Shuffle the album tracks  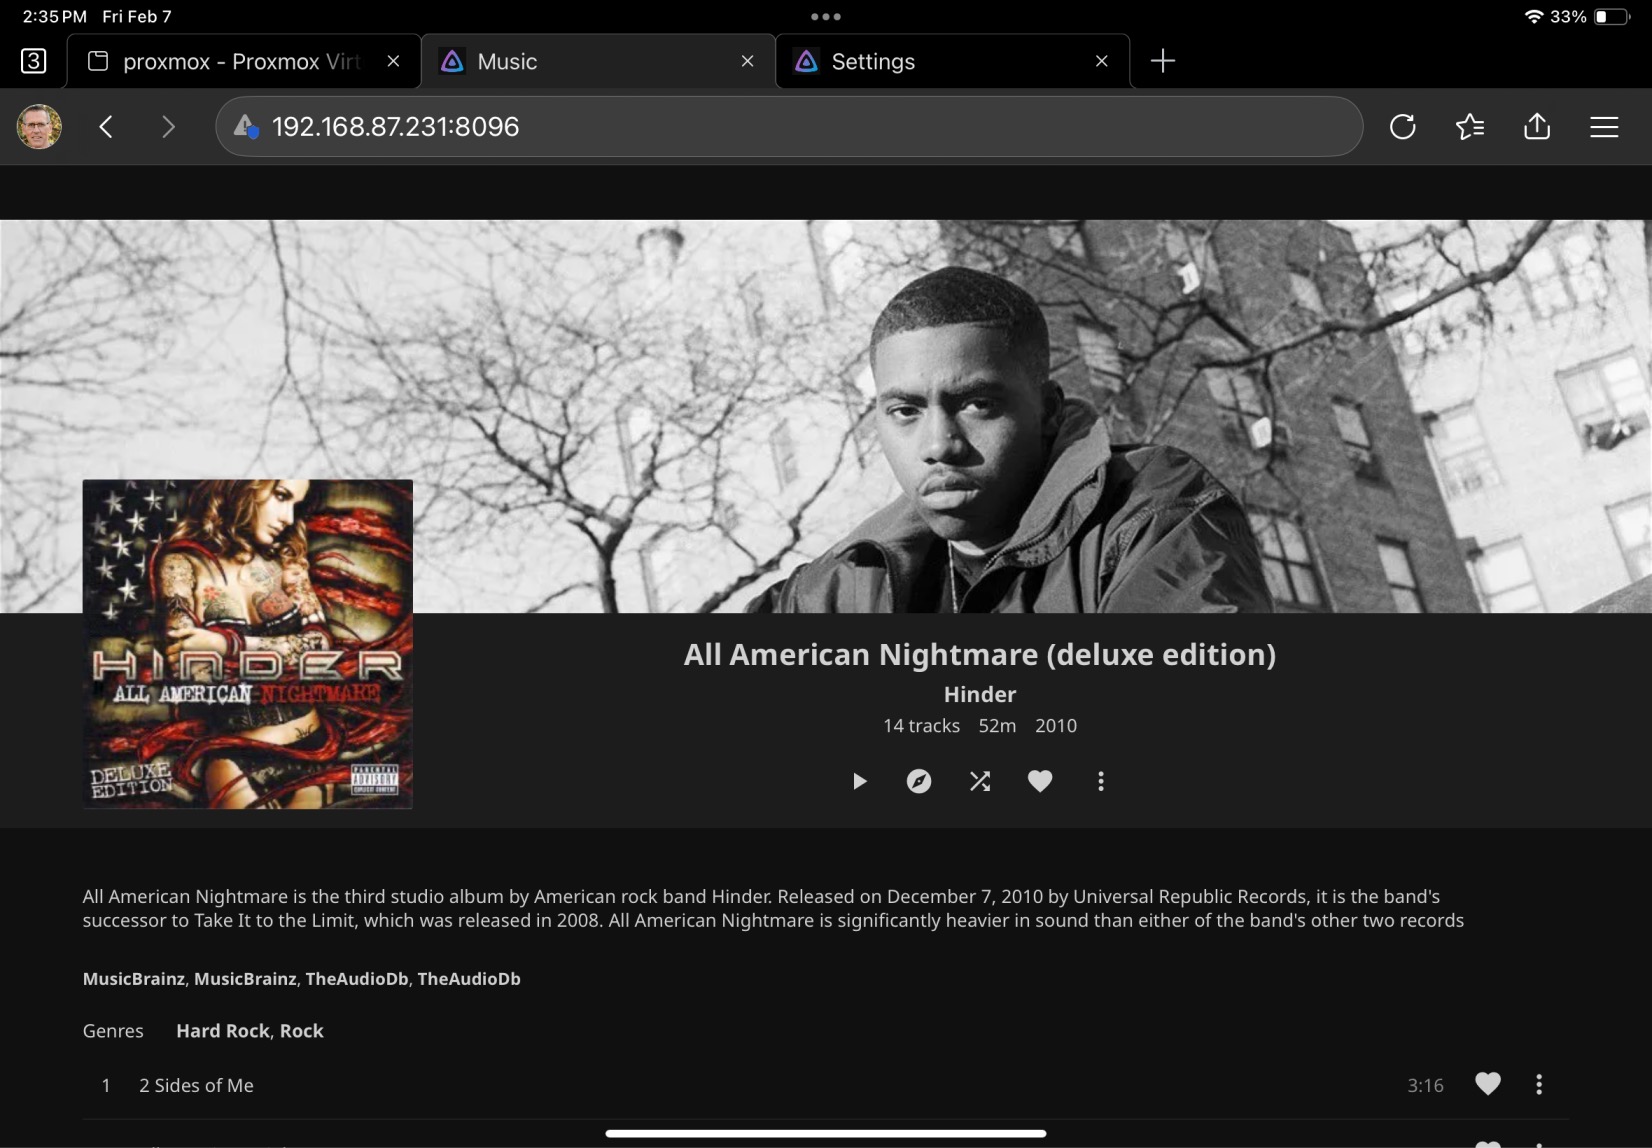pos(980,781)
